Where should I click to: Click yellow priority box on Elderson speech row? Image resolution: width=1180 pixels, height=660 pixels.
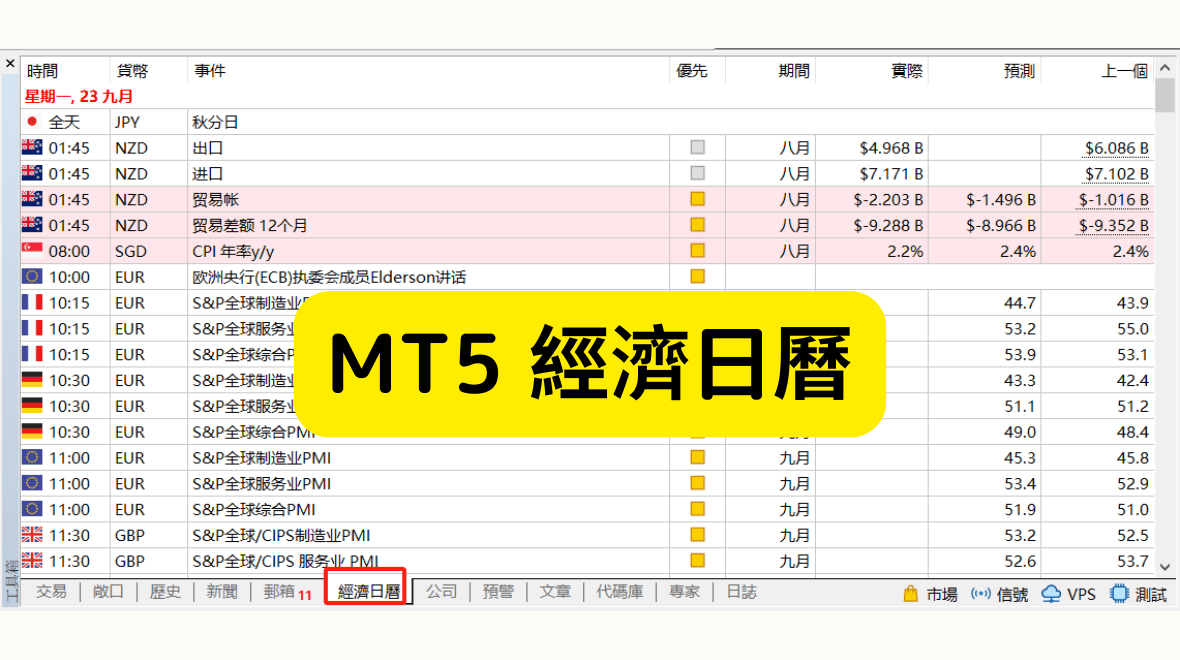(697, 277)
